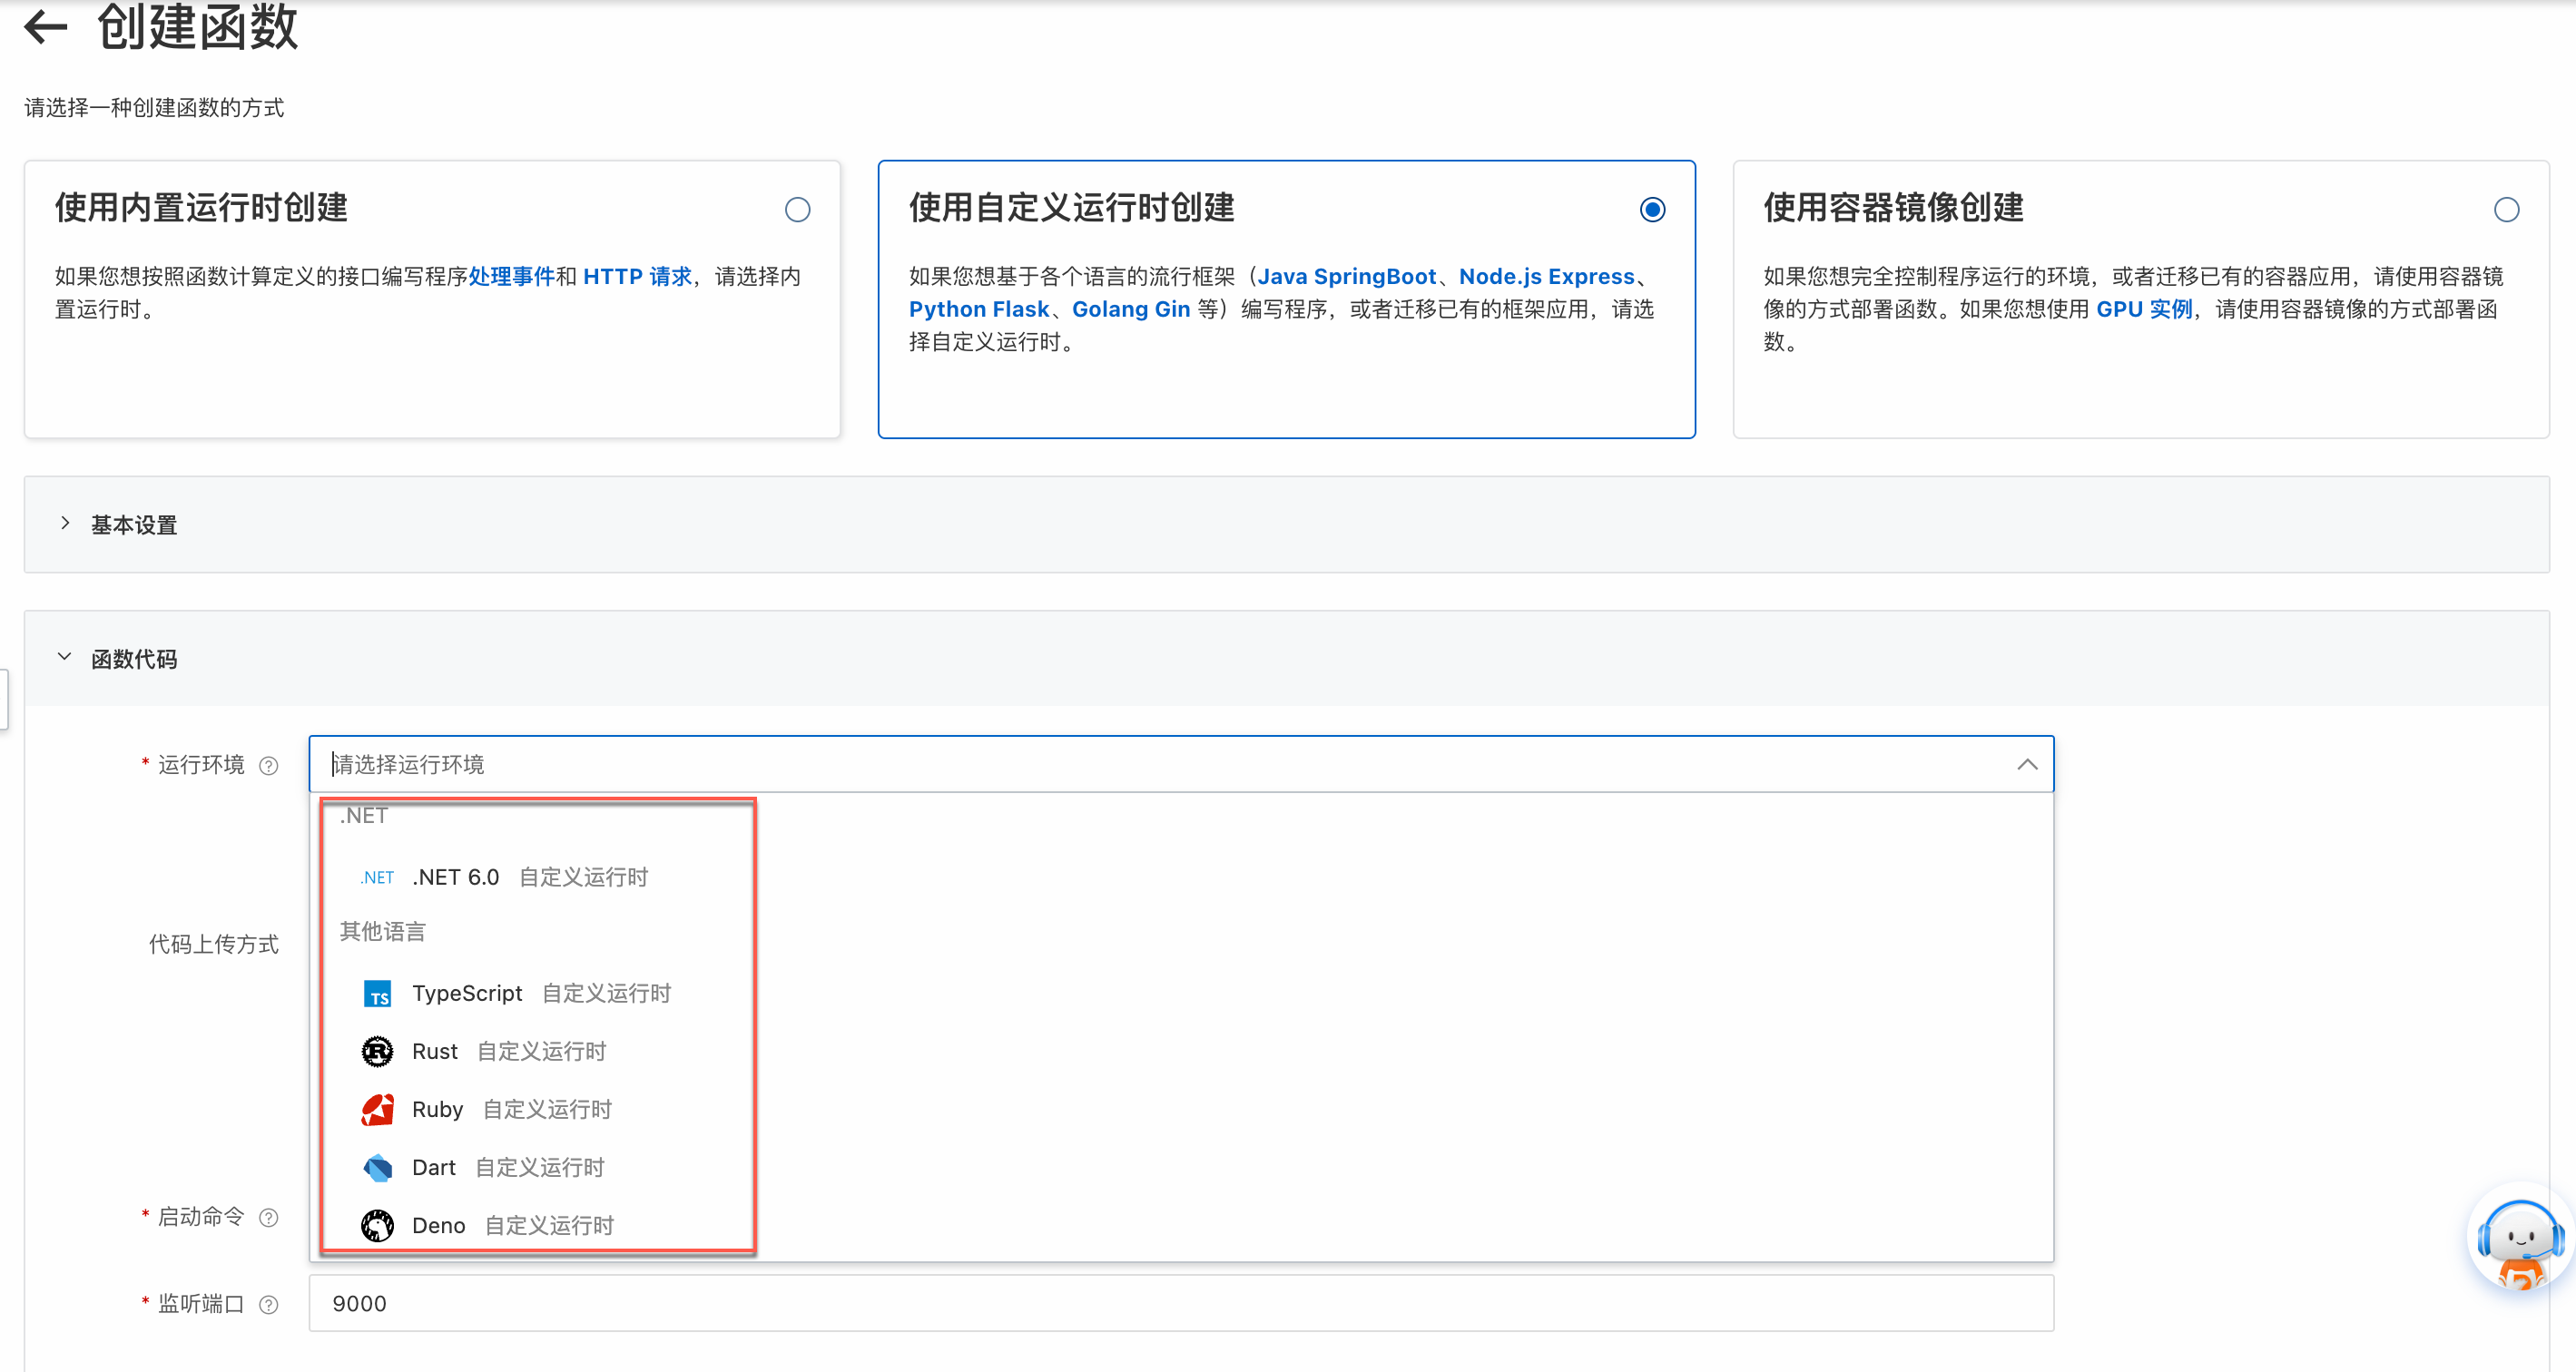Click the Rust gear logo icon
This screenshot has width=2576, height=1372.
coord(377,1052)
